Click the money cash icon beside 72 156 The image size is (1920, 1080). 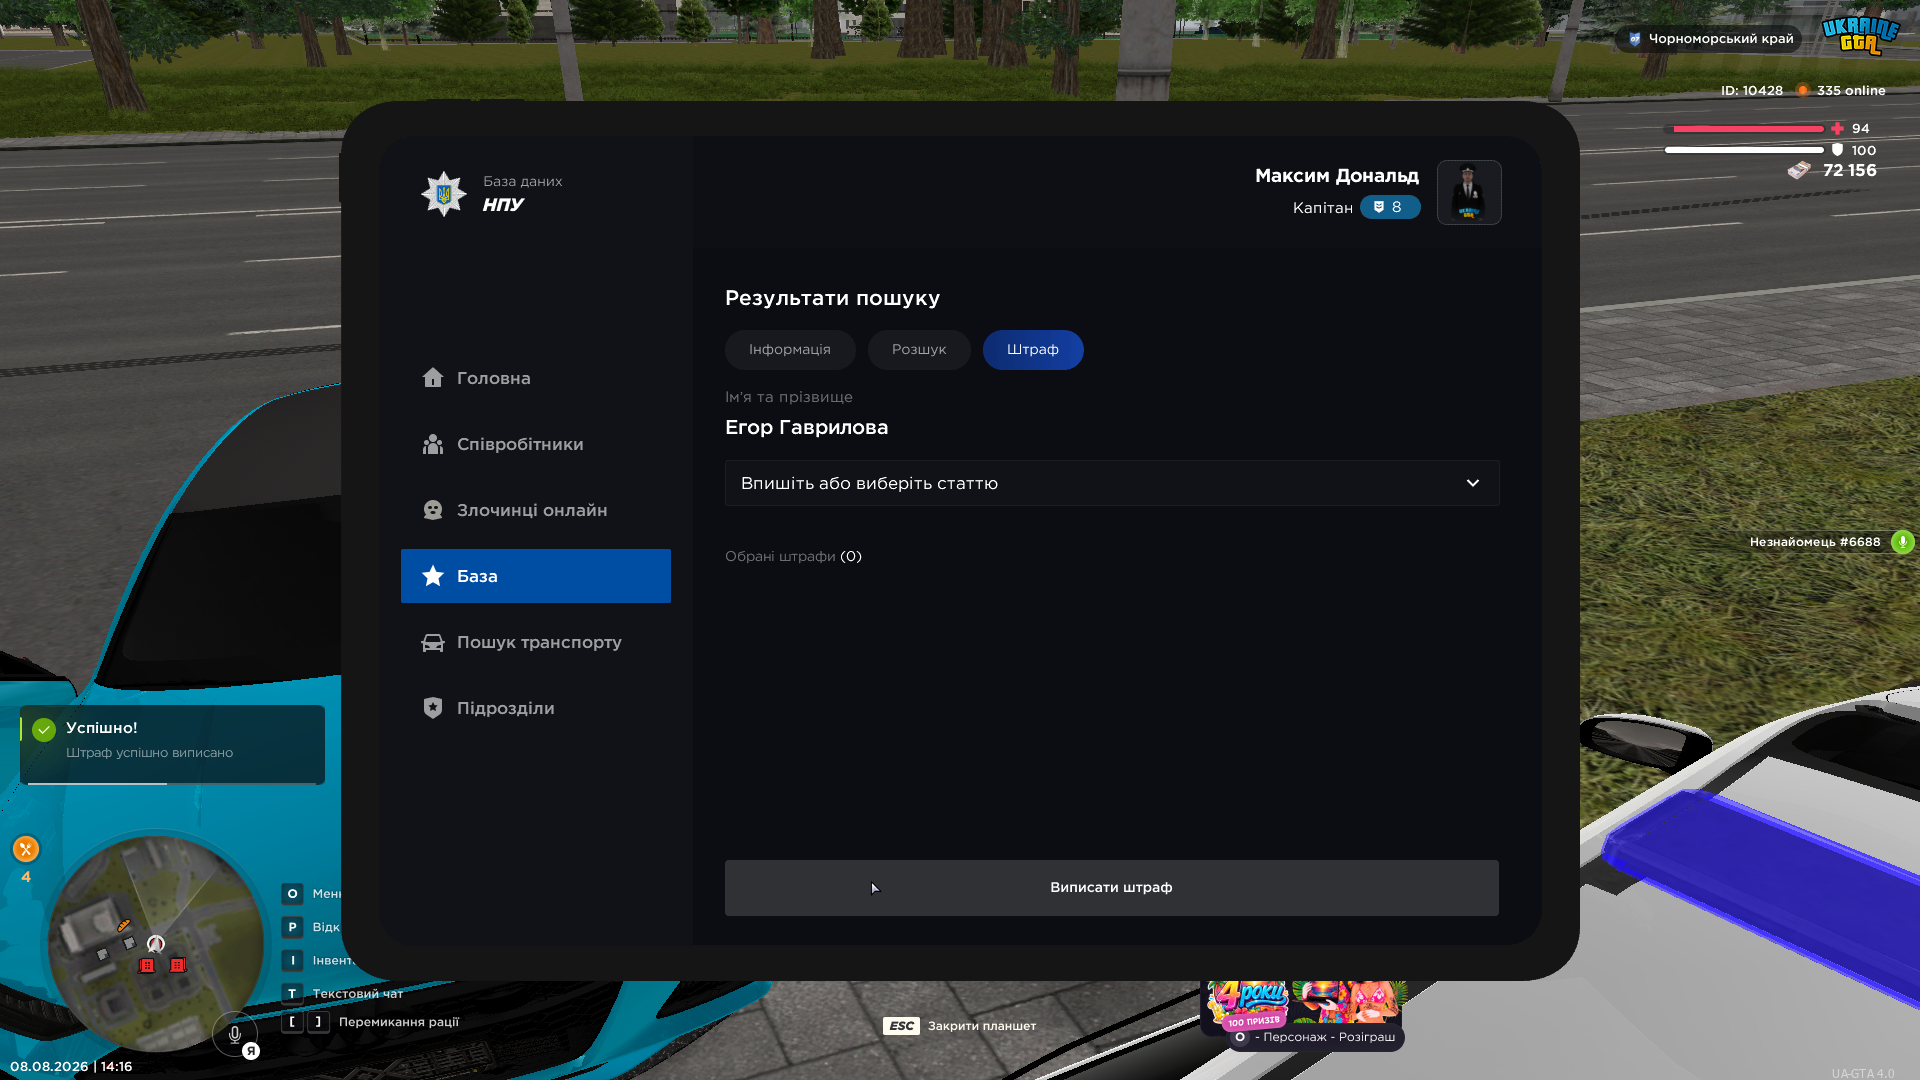tap(1799, 170)
